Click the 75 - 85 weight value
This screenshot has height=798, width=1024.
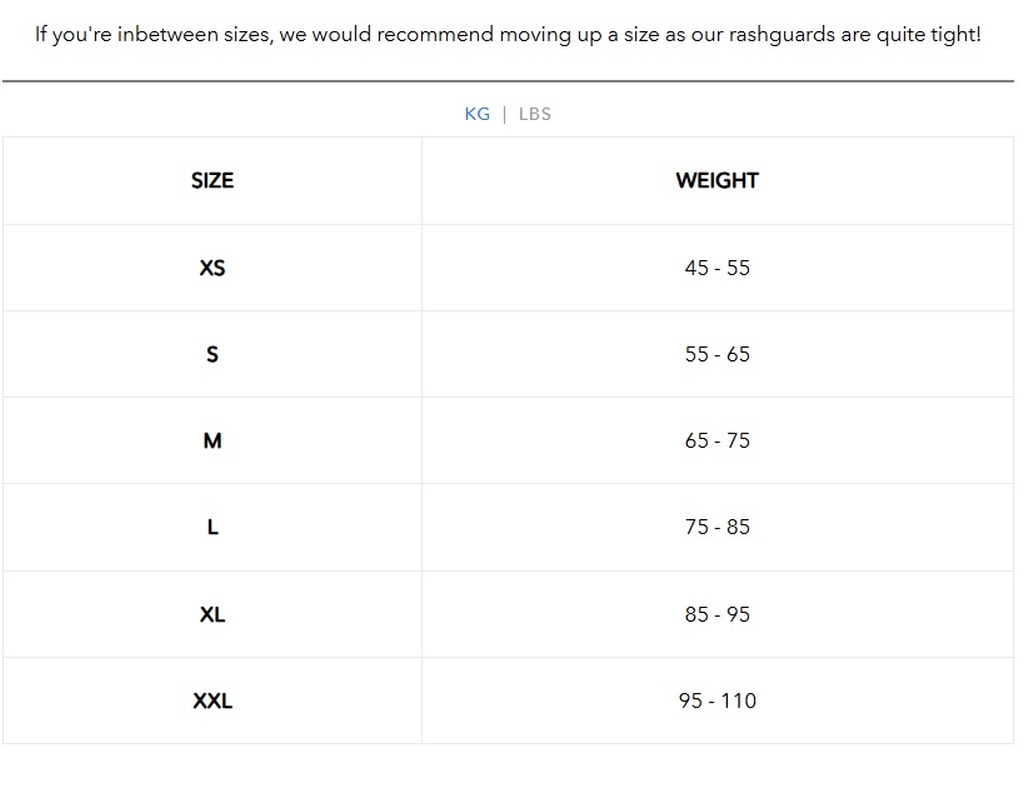[717, 527]
